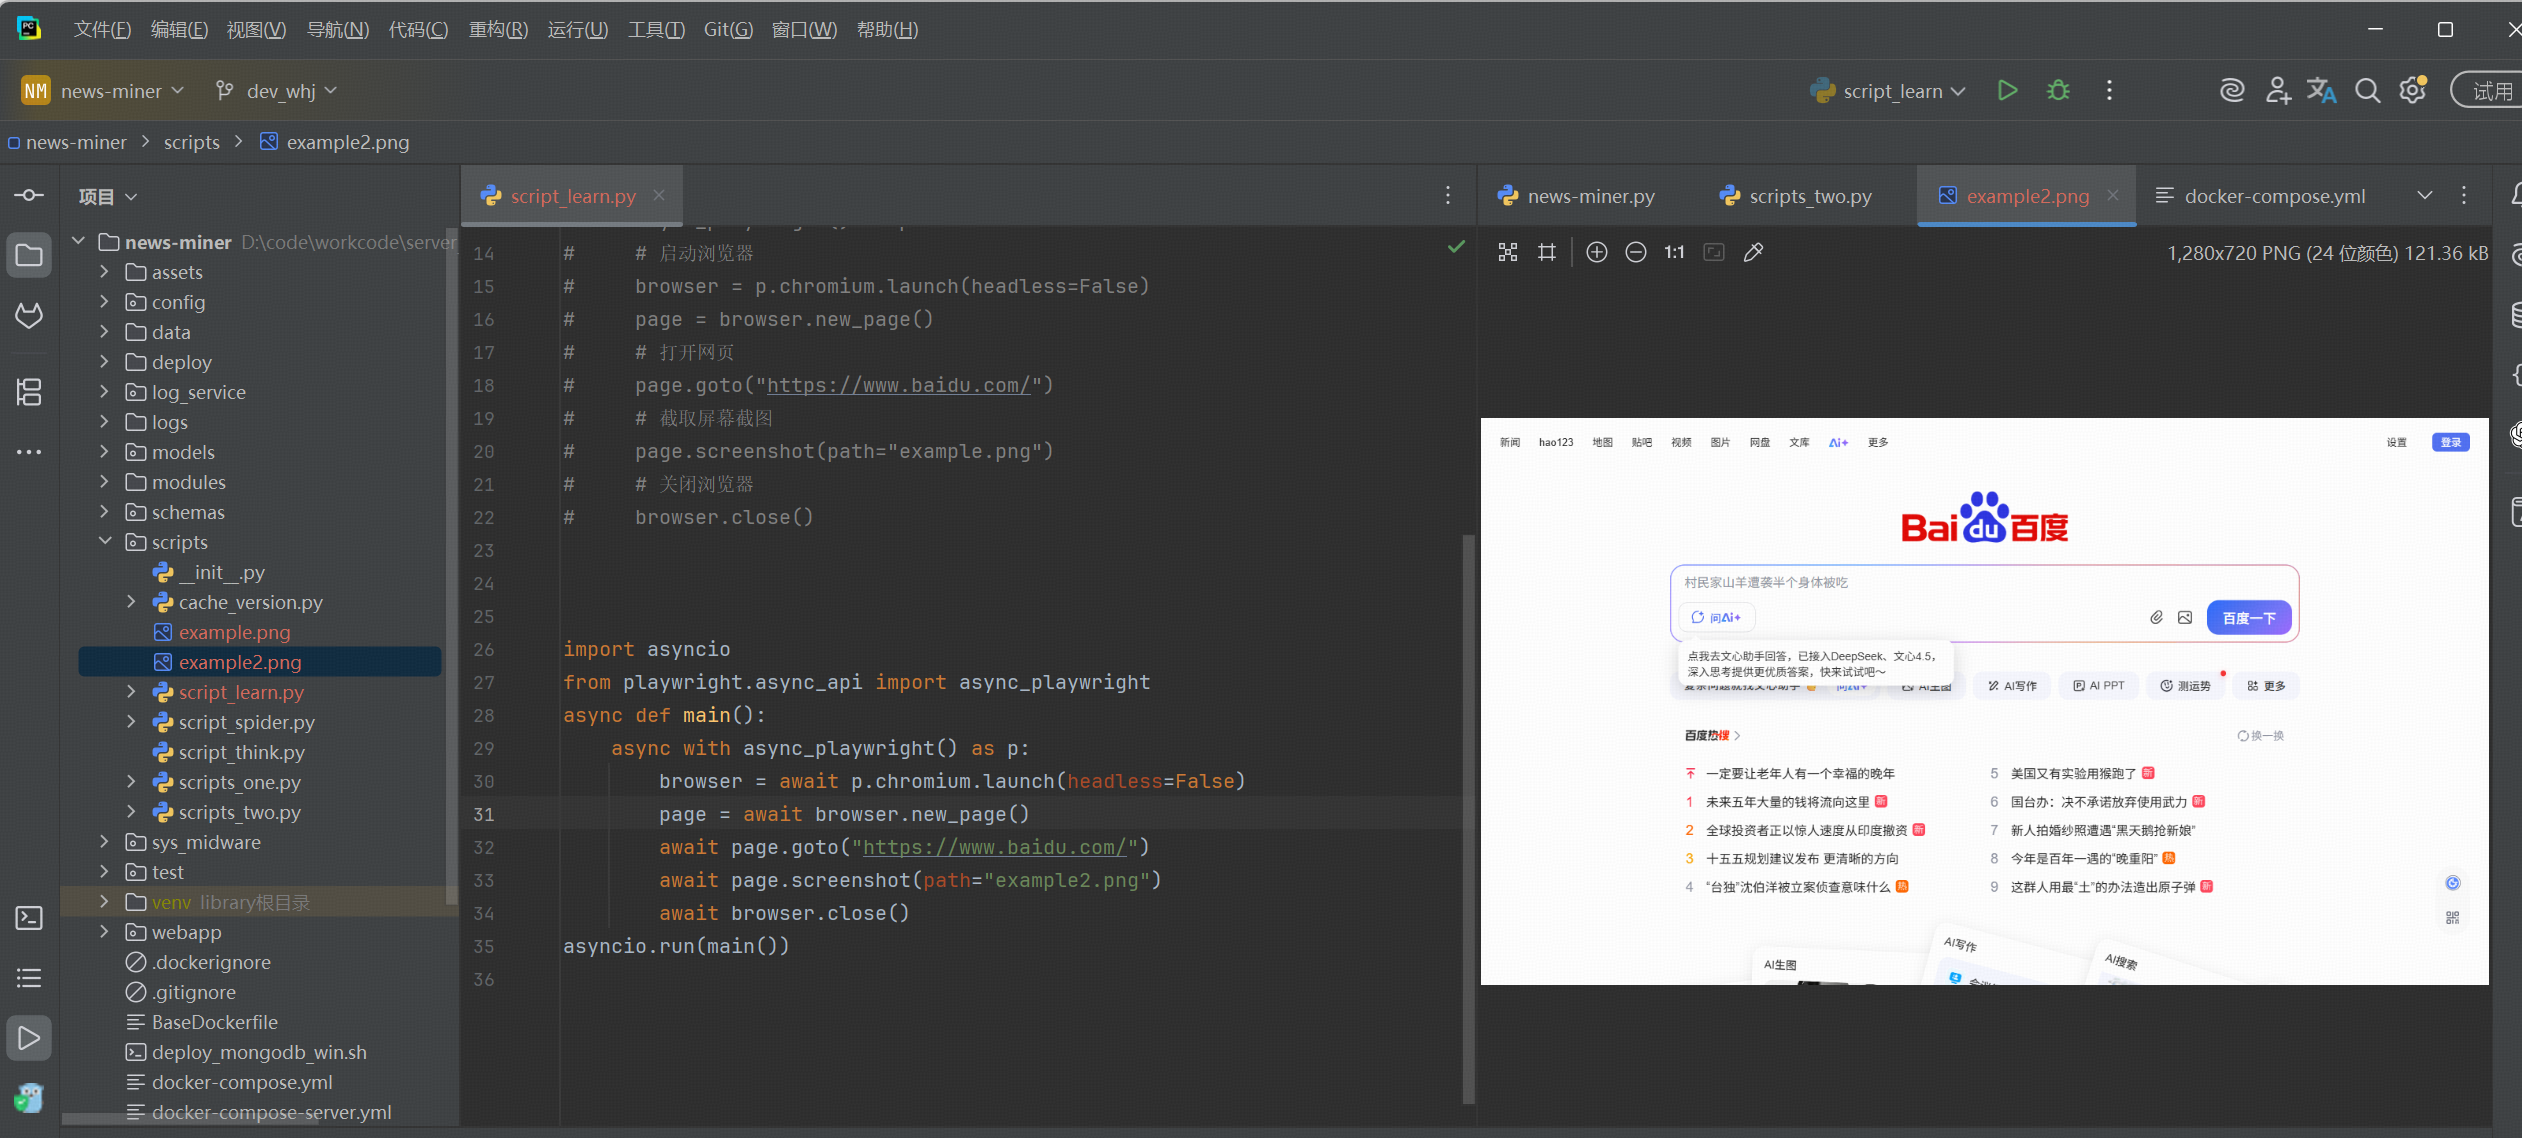
Task: Click the image zoom out icon
Action: coord(1636,253)
